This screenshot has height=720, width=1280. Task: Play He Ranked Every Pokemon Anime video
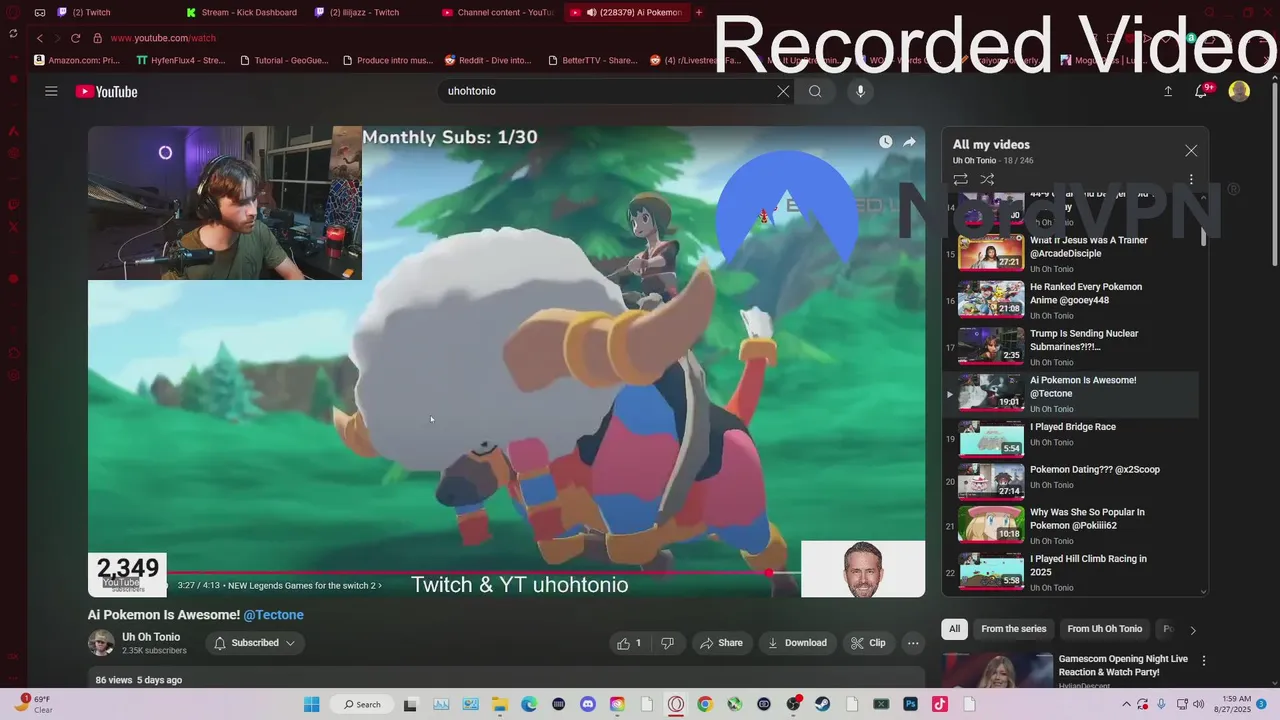[x=1071, y=301]
